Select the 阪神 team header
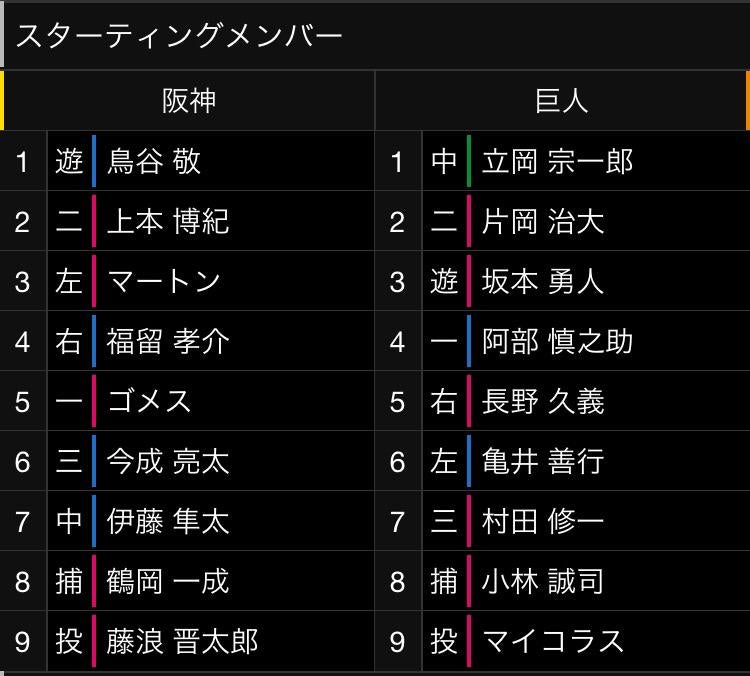This screenshot has width=750, height=676. pos(188,100)
